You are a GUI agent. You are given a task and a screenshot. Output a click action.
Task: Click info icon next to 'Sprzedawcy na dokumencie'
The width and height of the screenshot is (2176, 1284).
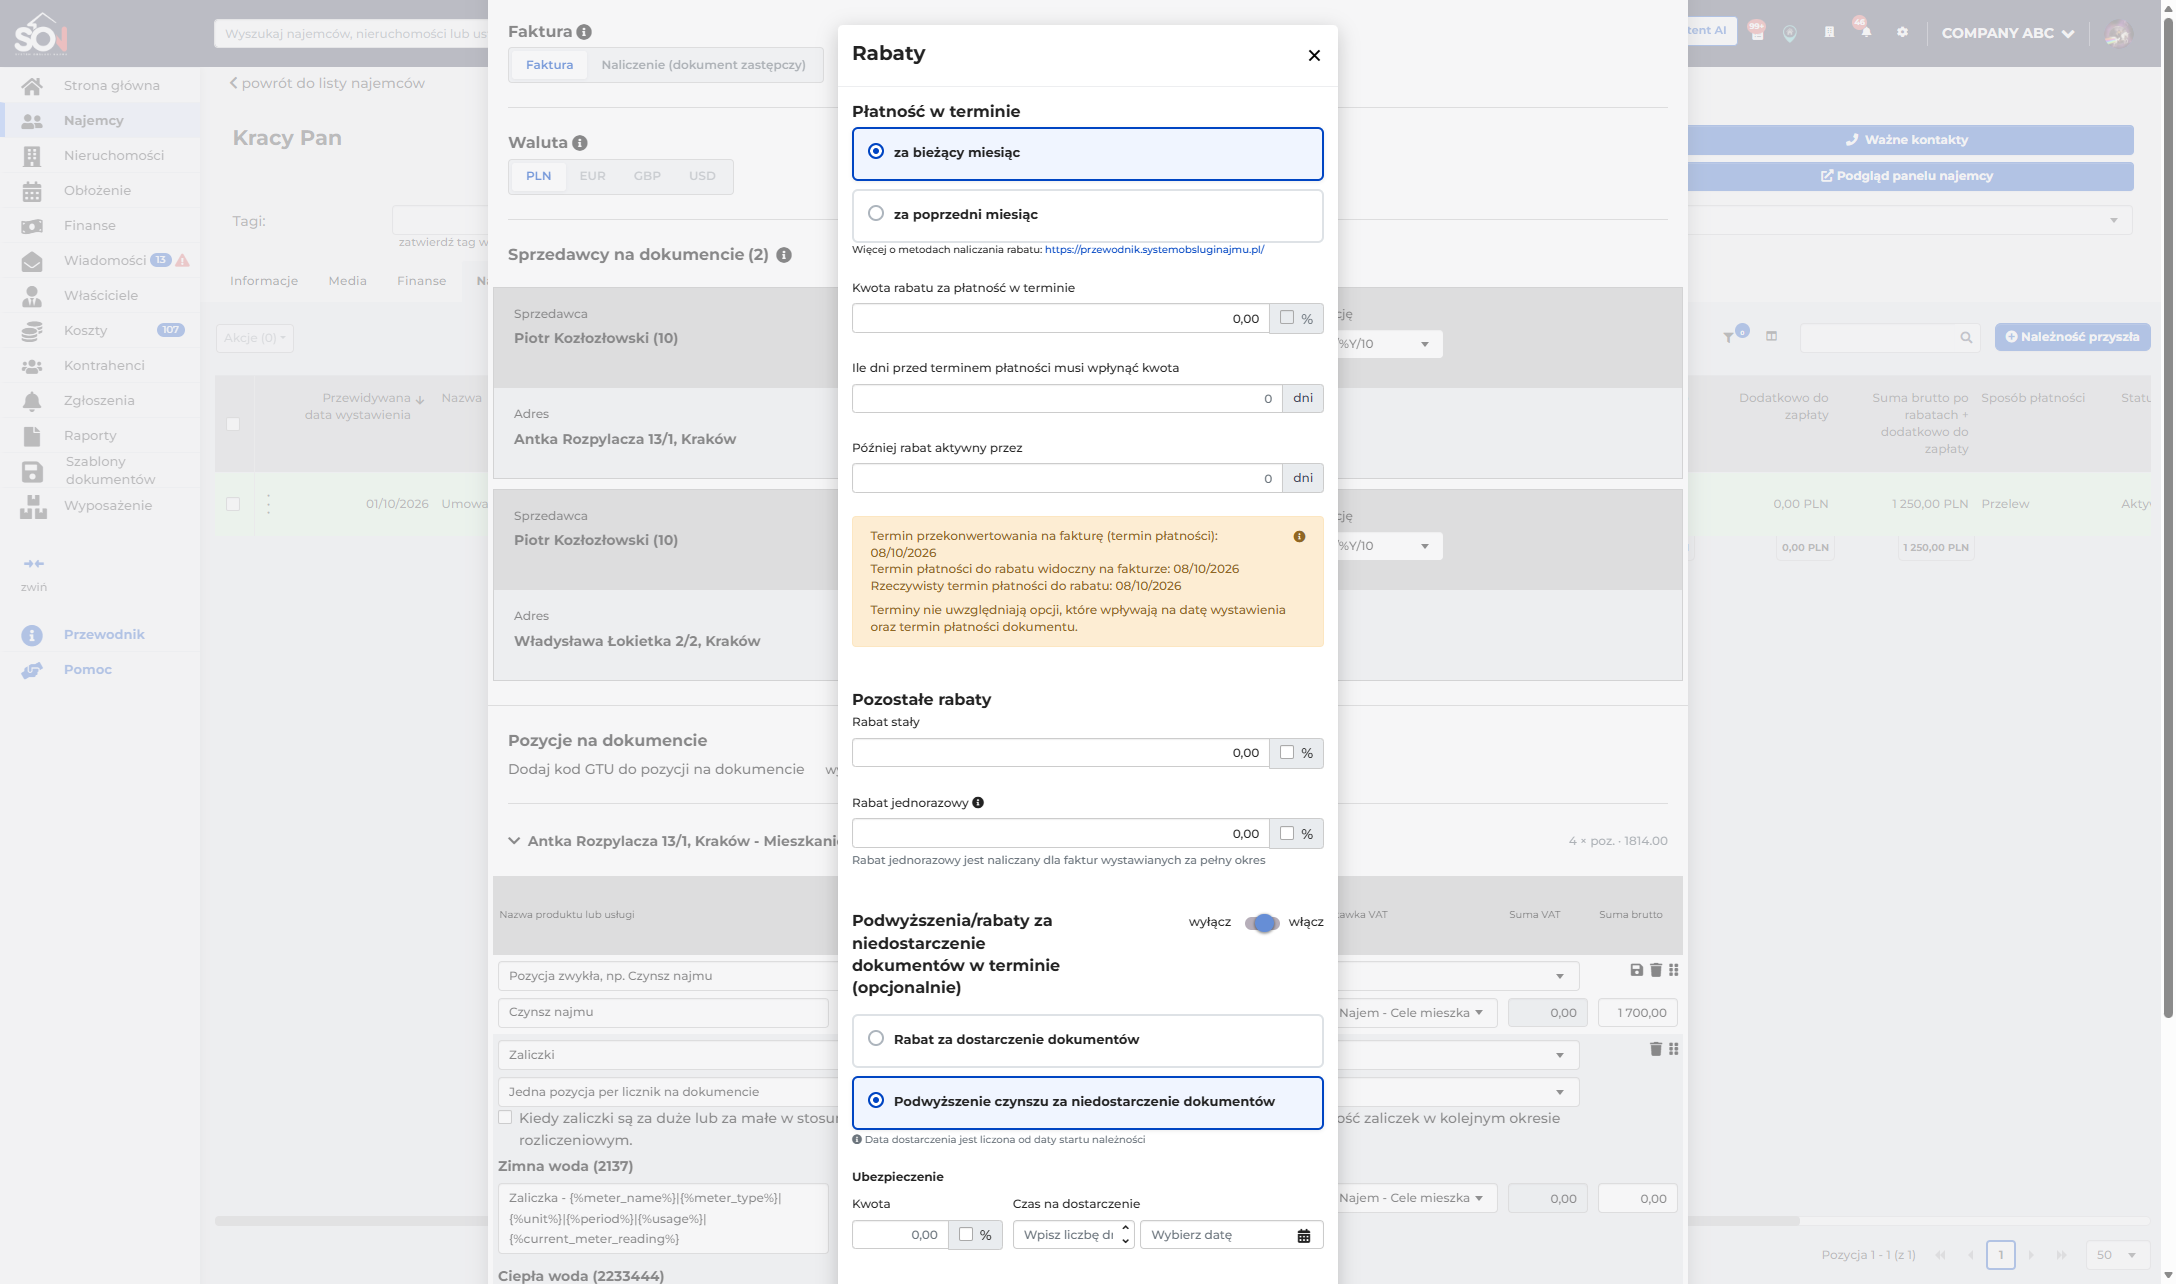(784, 255)
